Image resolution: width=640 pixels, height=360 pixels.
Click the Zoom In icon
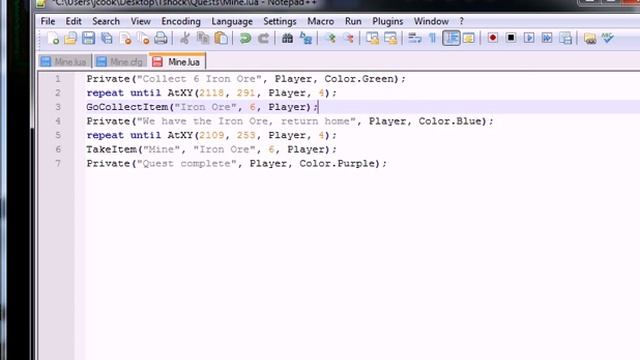(331, 38)
